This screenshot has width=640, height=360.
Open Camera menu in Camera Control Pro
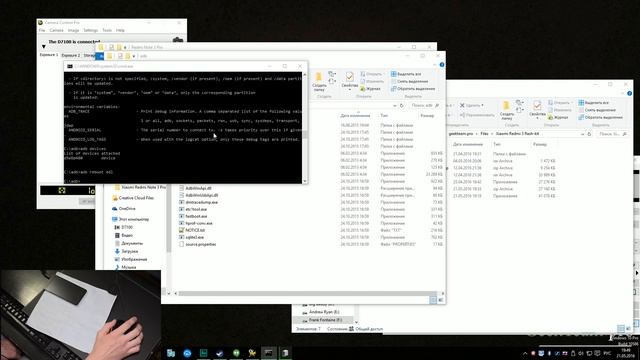[x=56, y=30]
